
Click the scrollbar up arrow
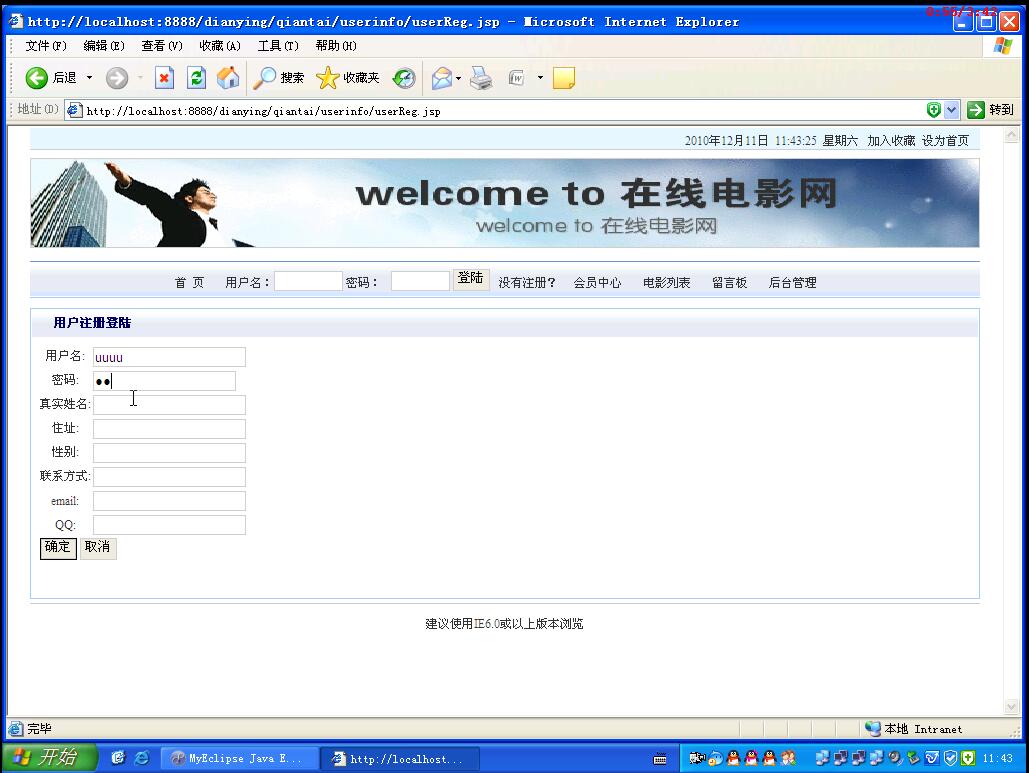pyautogui.click(x=1011, y=135)
